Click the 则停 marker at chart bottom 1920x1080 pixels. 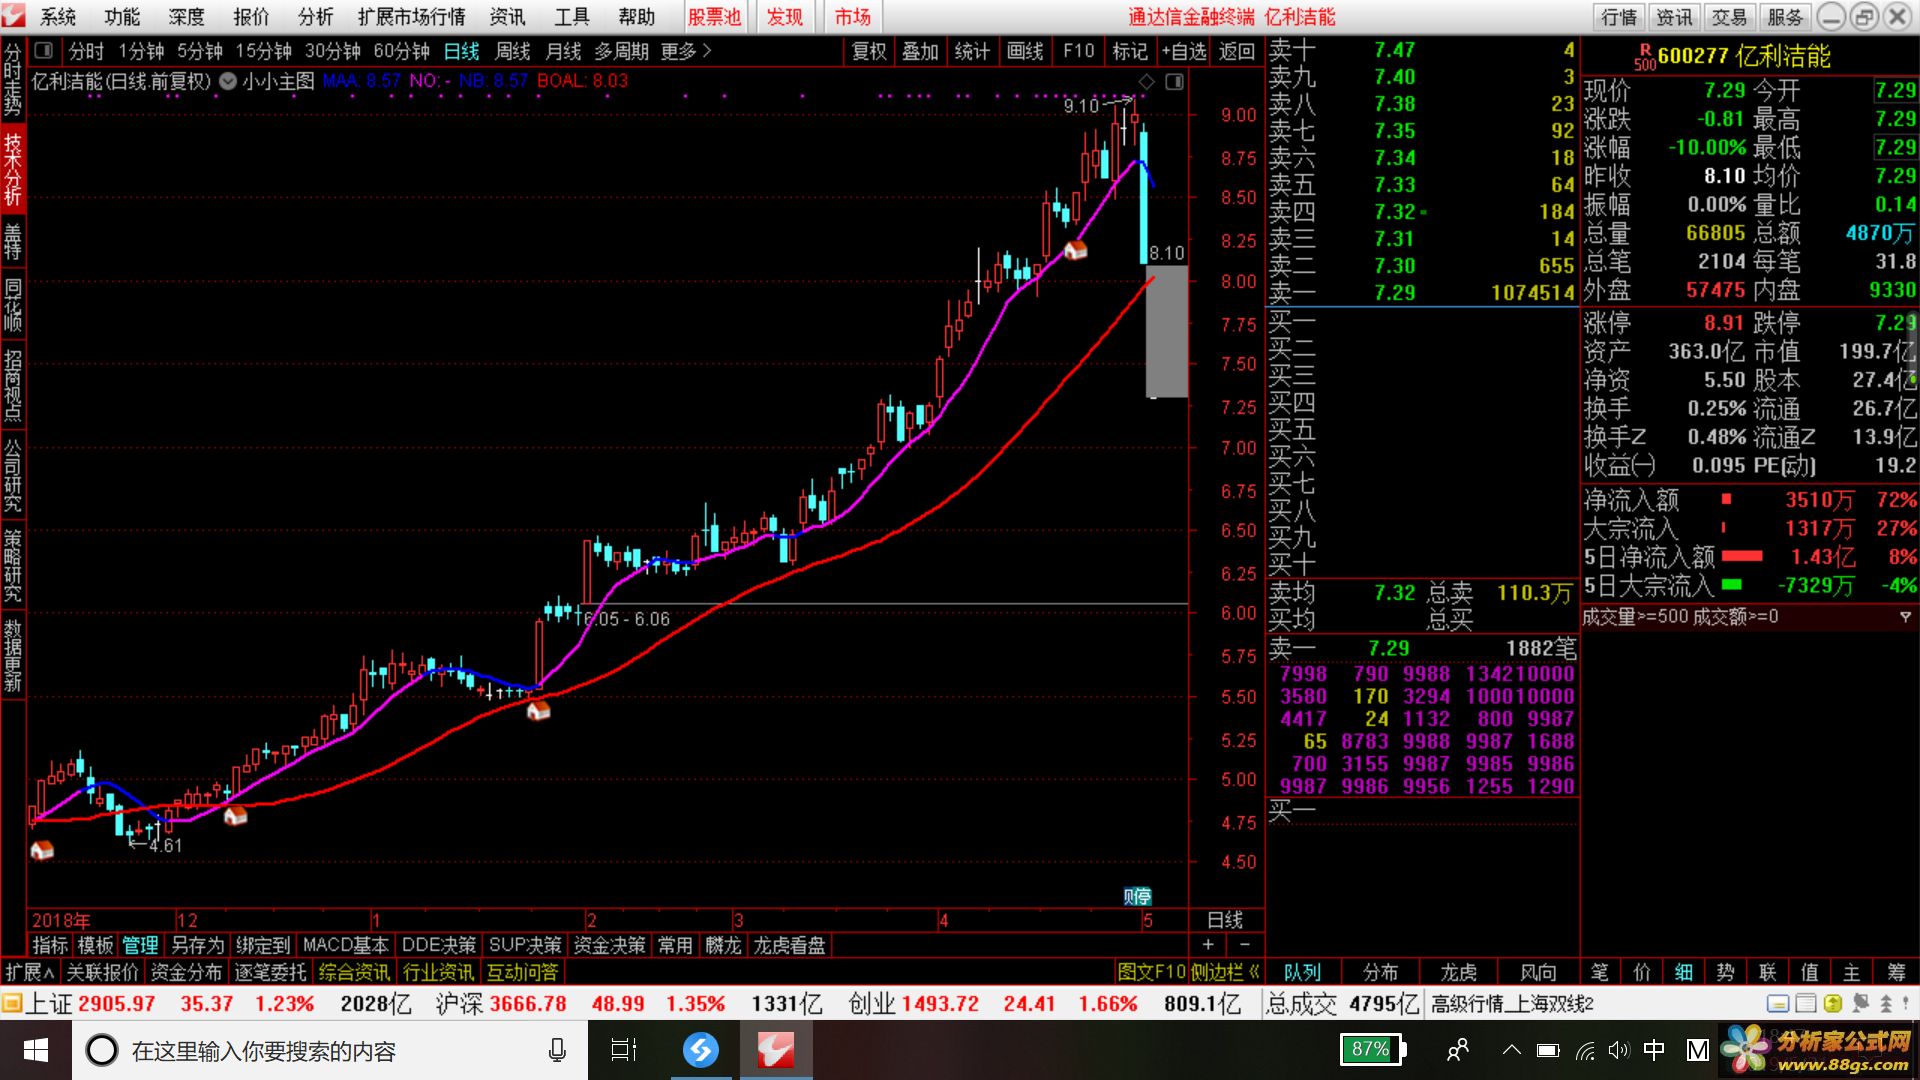point(1137,896)
